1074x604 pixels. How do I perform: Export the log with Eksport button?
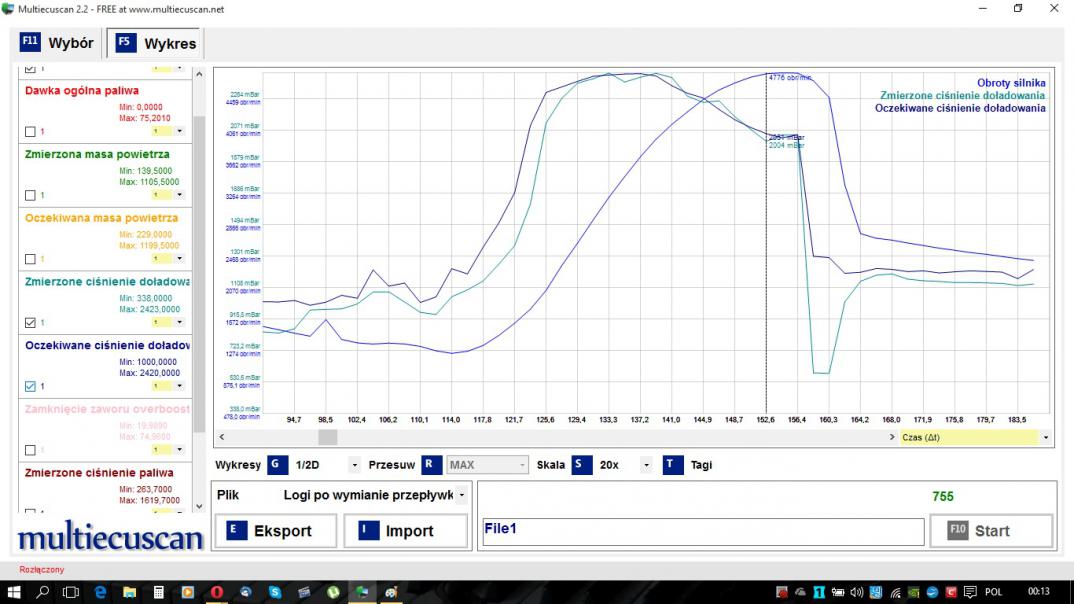coord(276,531)
